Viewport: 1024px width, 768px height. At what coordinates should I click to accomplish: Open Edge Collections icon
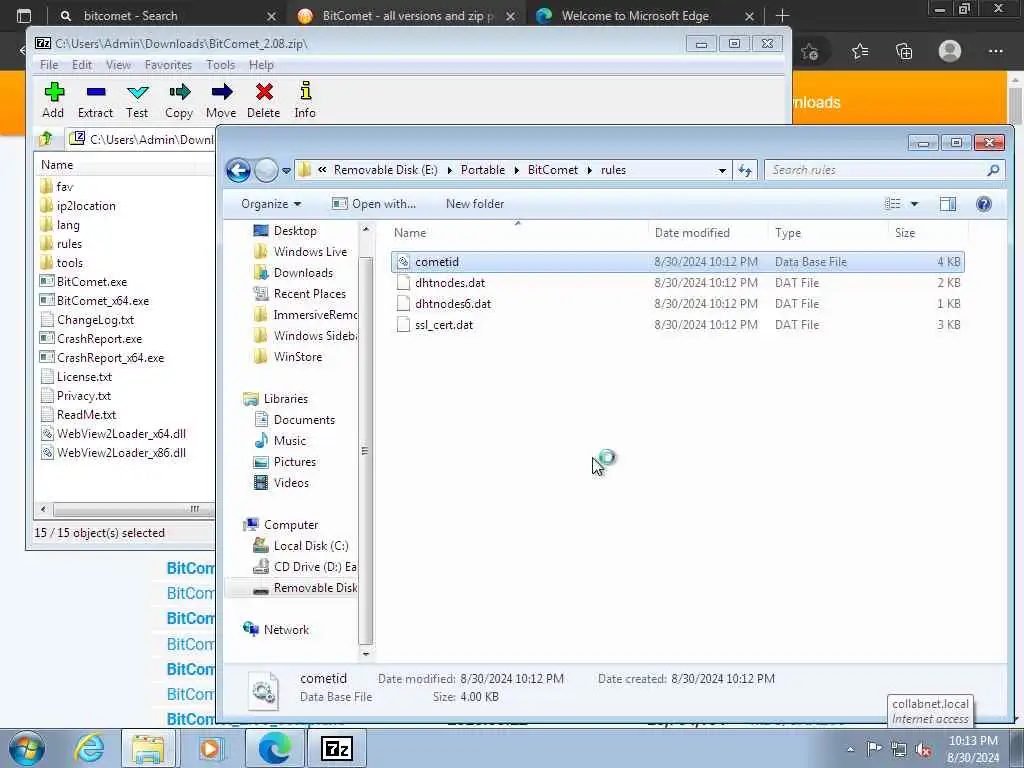pyautogui.click(x=904, y=51)
